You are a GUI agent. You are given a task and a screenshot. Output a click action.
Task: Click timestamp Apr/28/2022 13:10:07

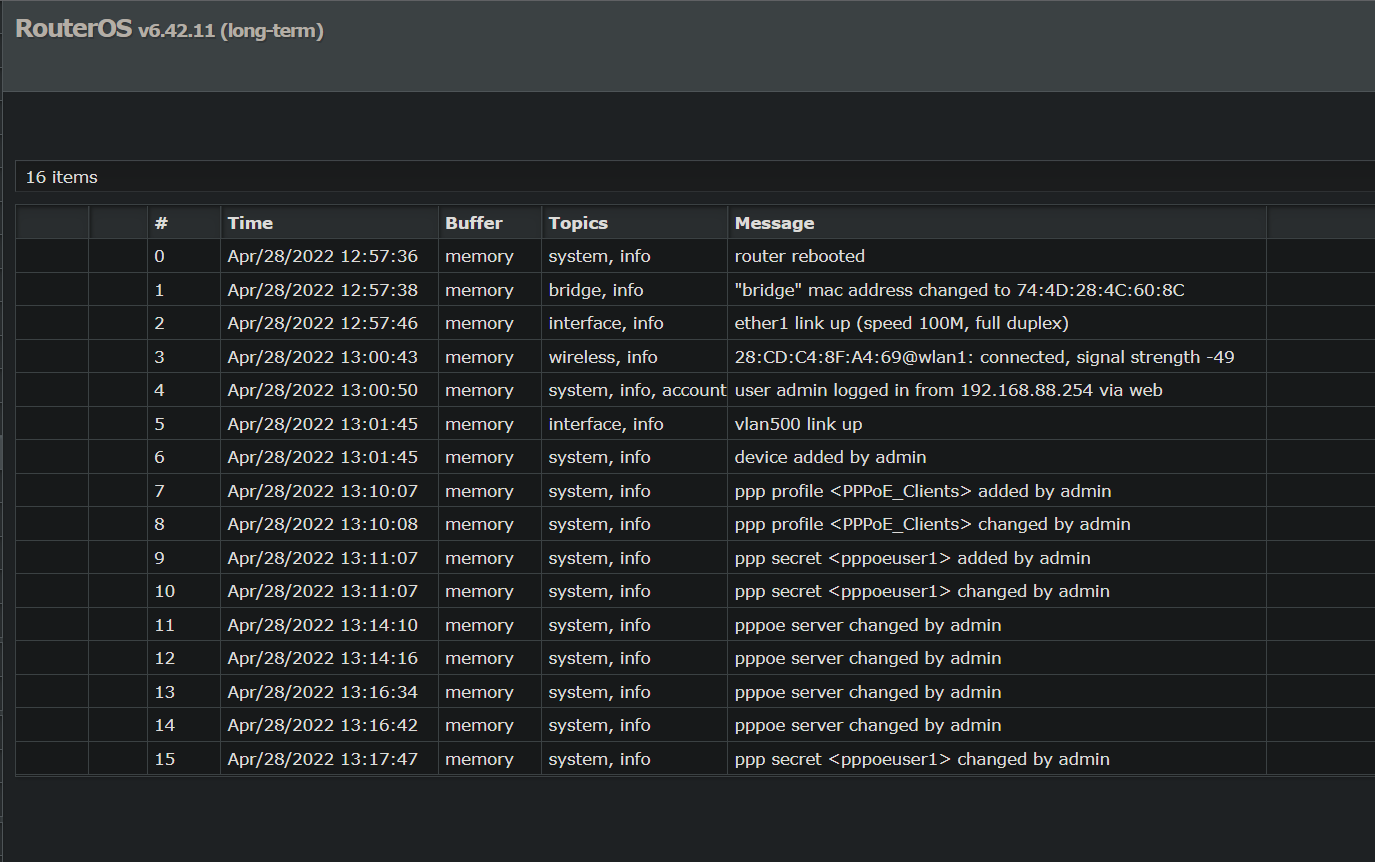pos(323,491)
